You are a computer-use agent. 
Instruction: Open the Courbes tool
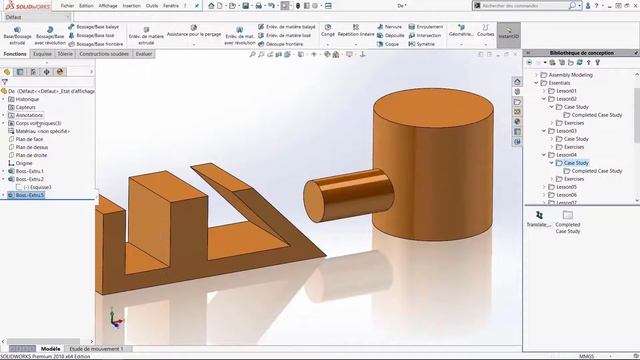point(485,31)
